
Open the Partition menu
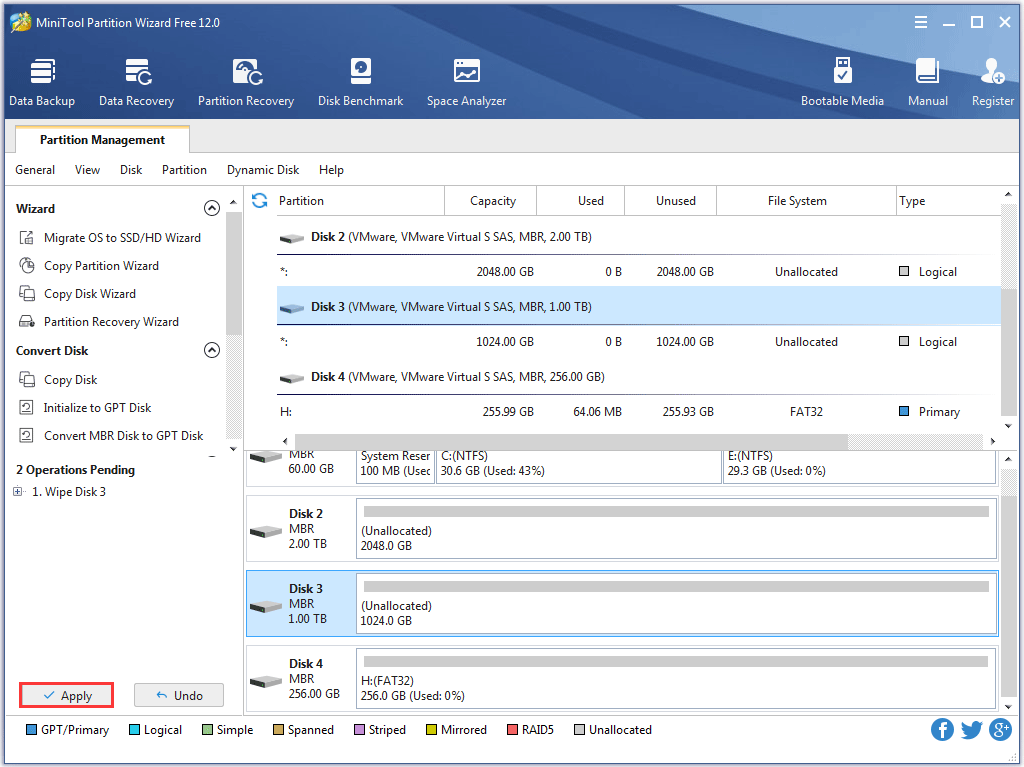tap(184, 170)
